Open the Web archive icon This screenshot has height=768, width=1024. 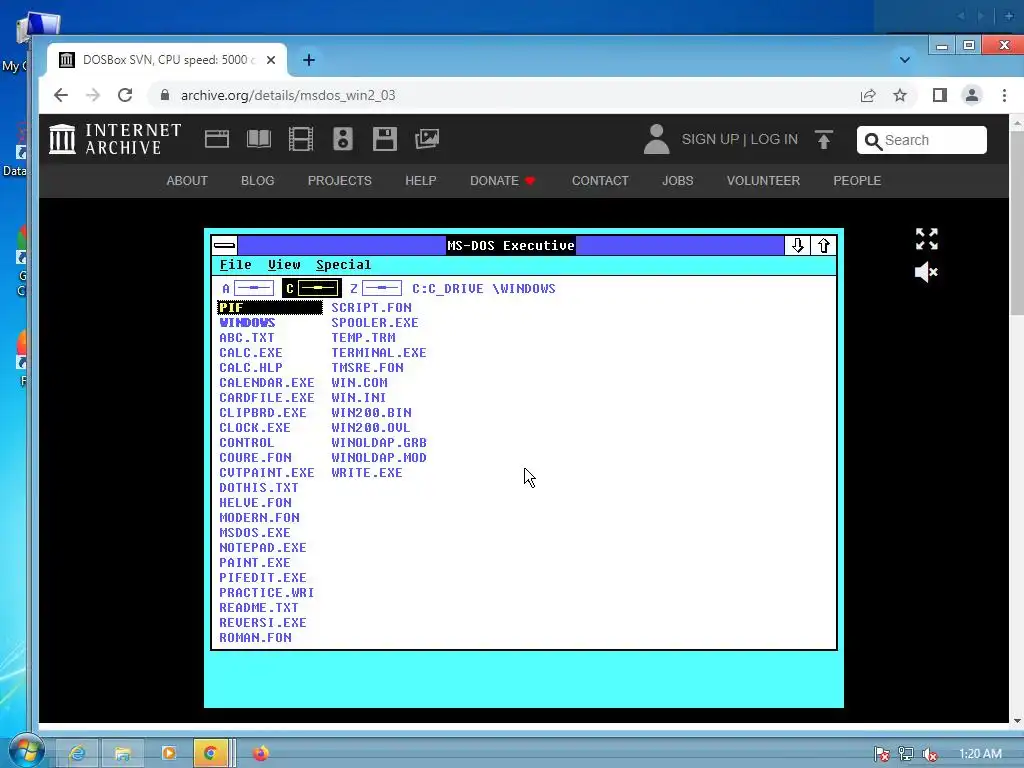coord(217,139)
